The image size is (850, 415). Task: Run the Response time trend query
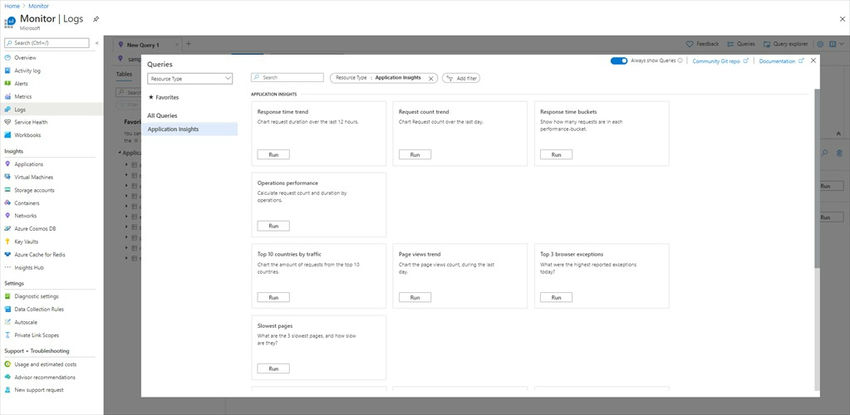273,155
